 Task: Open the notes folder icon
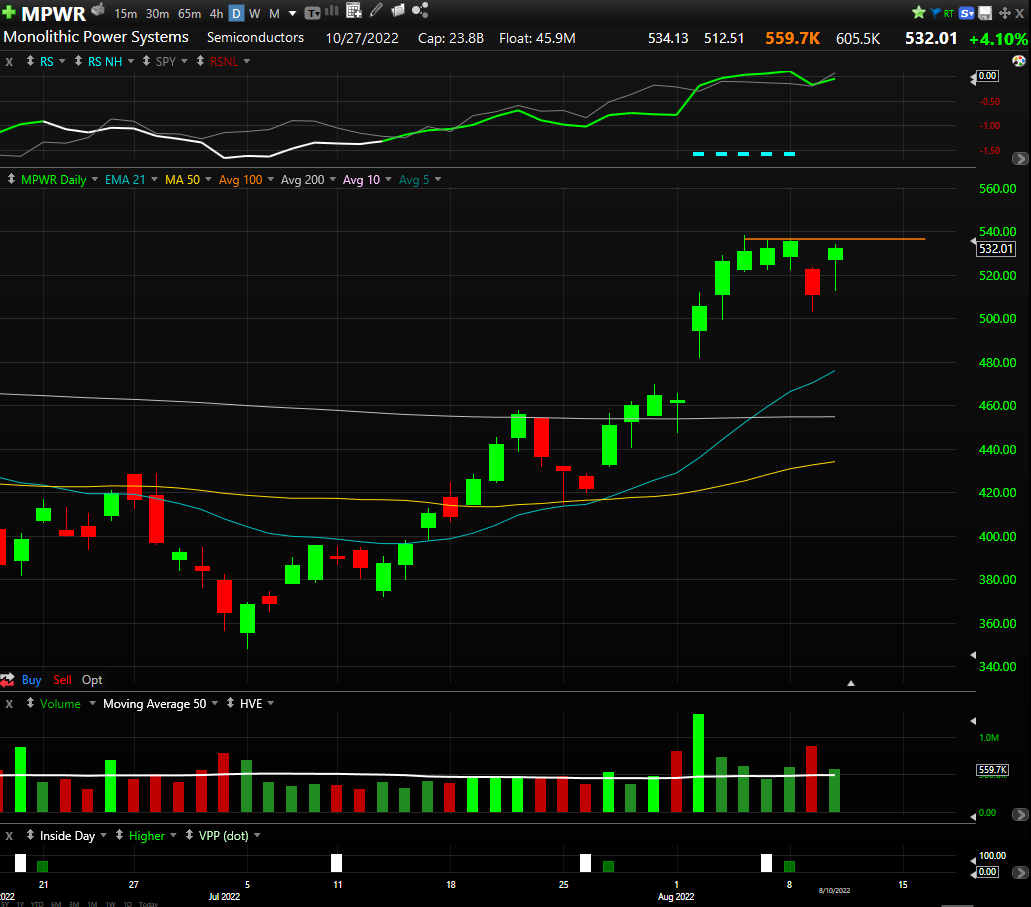(x=398, y=10)
